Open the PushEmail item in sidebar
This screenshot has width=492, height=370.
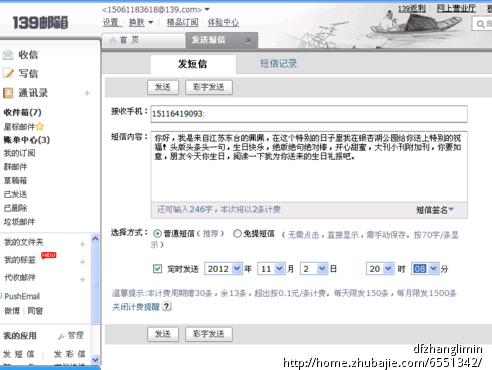coord(22,296)
